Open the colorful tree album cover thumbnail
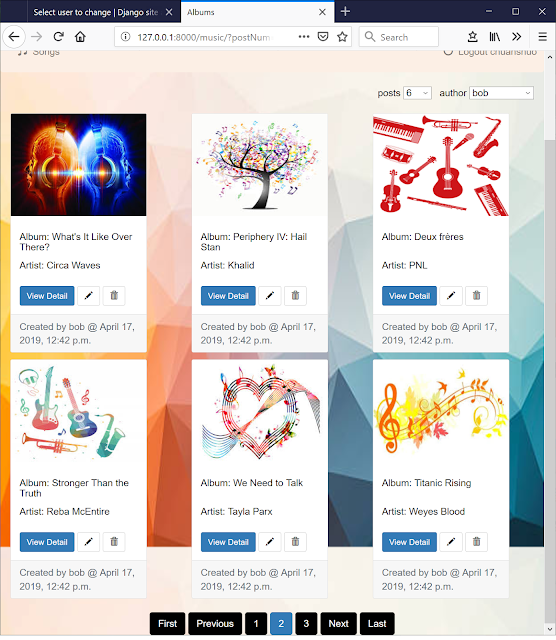This screenshot has height=640, width=556. coord(260,165)
